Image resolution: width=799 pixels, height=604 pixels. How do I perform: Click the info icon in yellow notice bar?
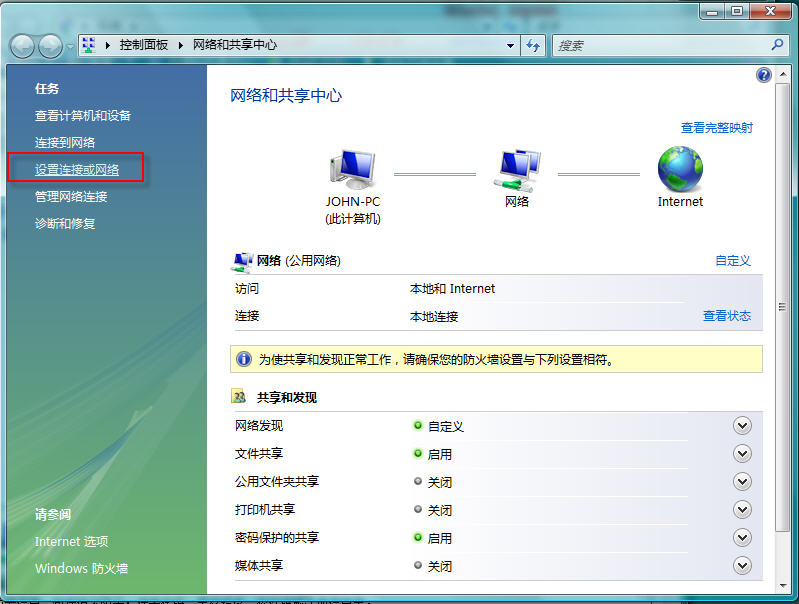[244, 359]
